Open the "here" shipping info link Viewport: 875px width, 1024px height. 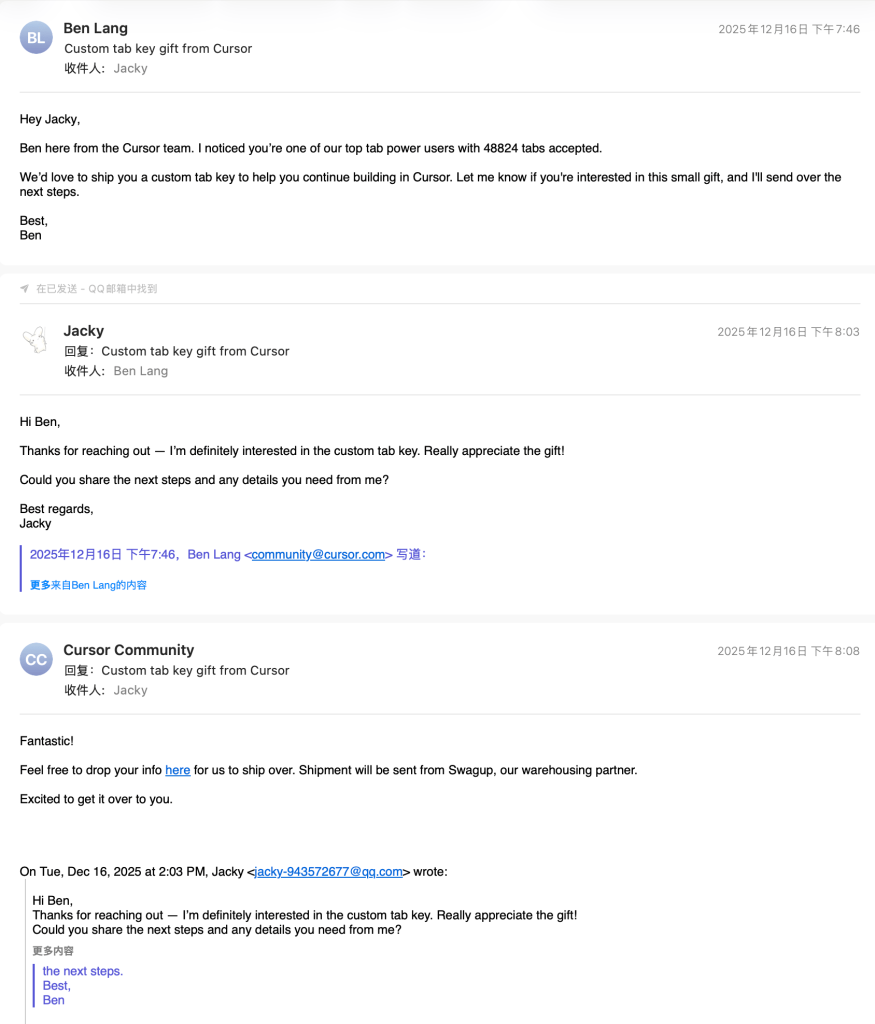[177, 770]
